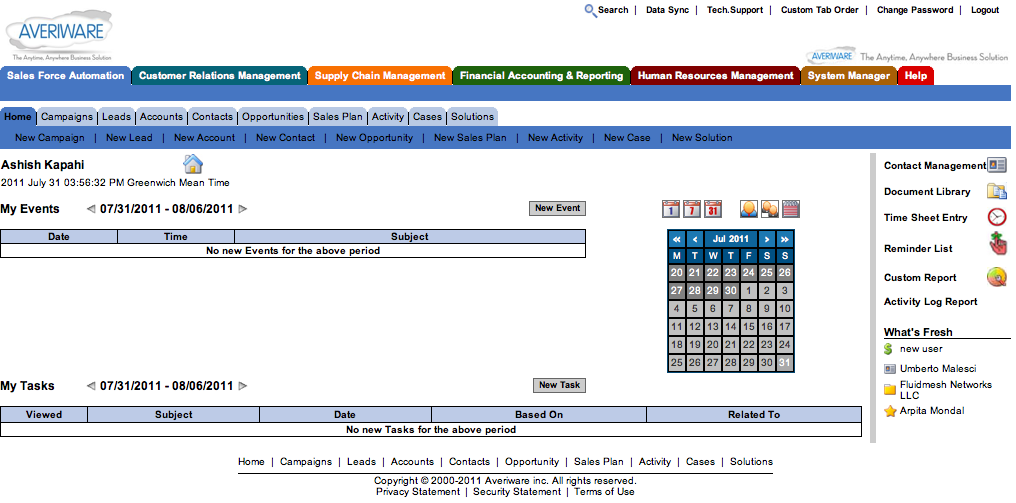Click the contact icon beside Umberto Malesci
The height and width of the screenshot is (503, 1016).
(890, 369)
